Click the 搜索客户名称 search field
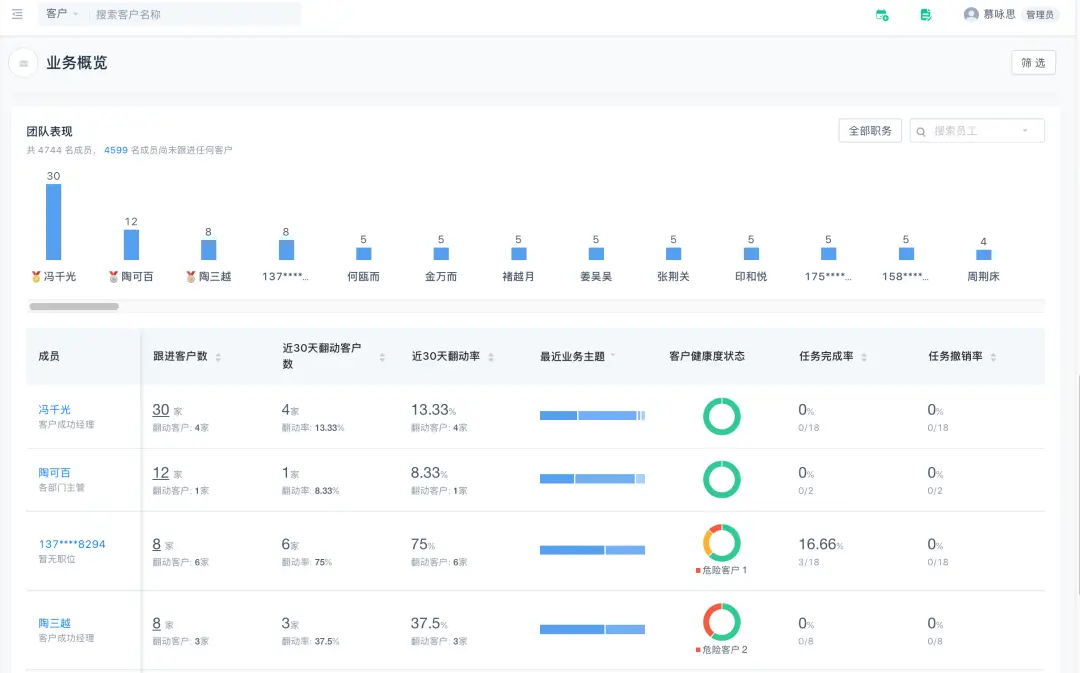1080x673 pixels. (x=196, y=14)
